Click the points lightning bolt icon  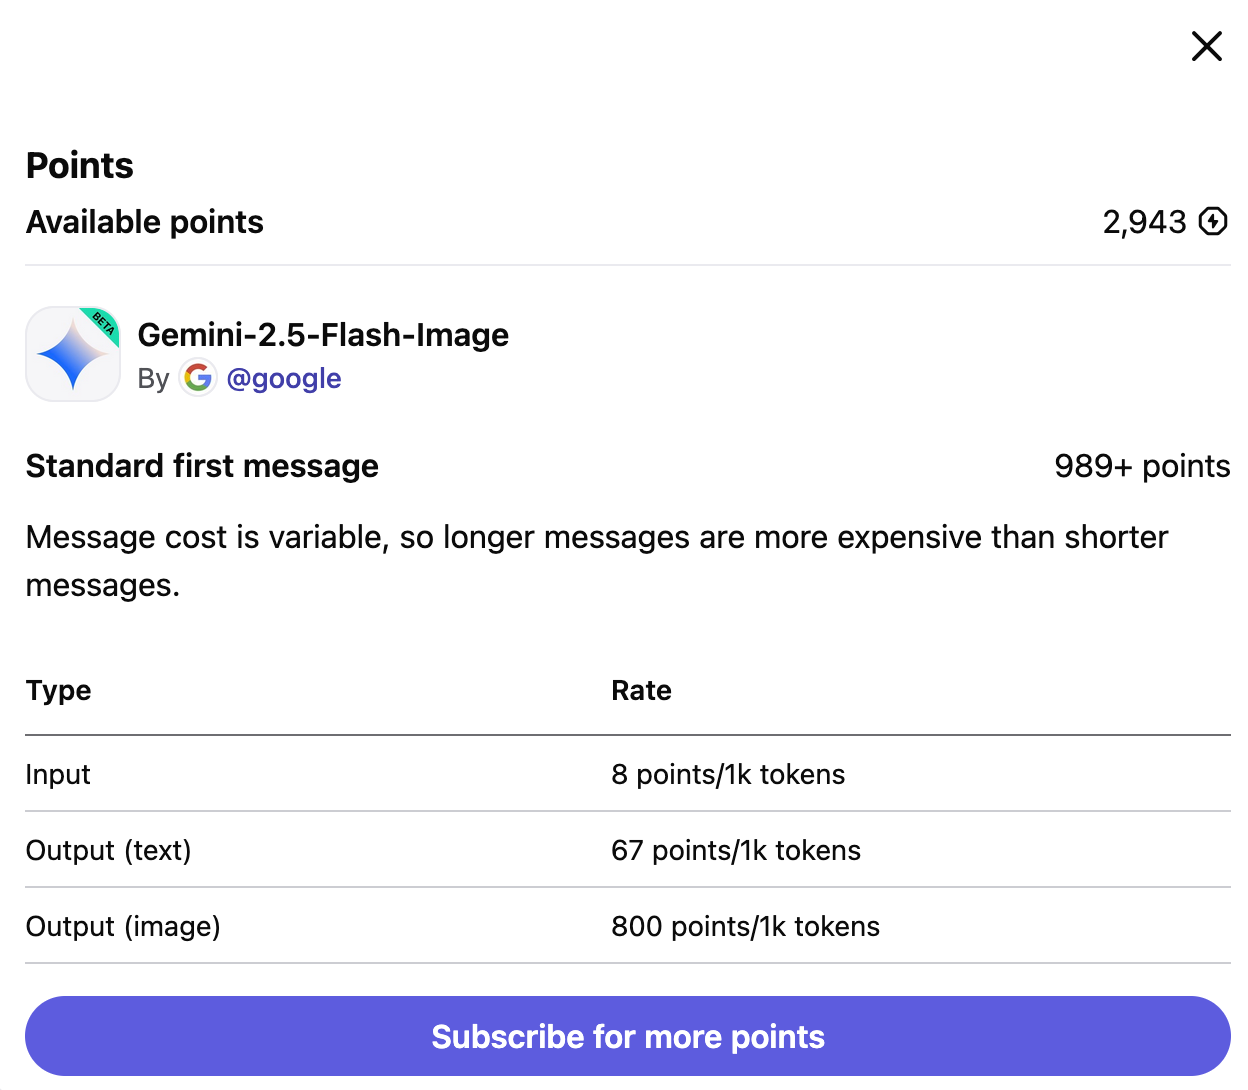click(x=1213, y=221)
